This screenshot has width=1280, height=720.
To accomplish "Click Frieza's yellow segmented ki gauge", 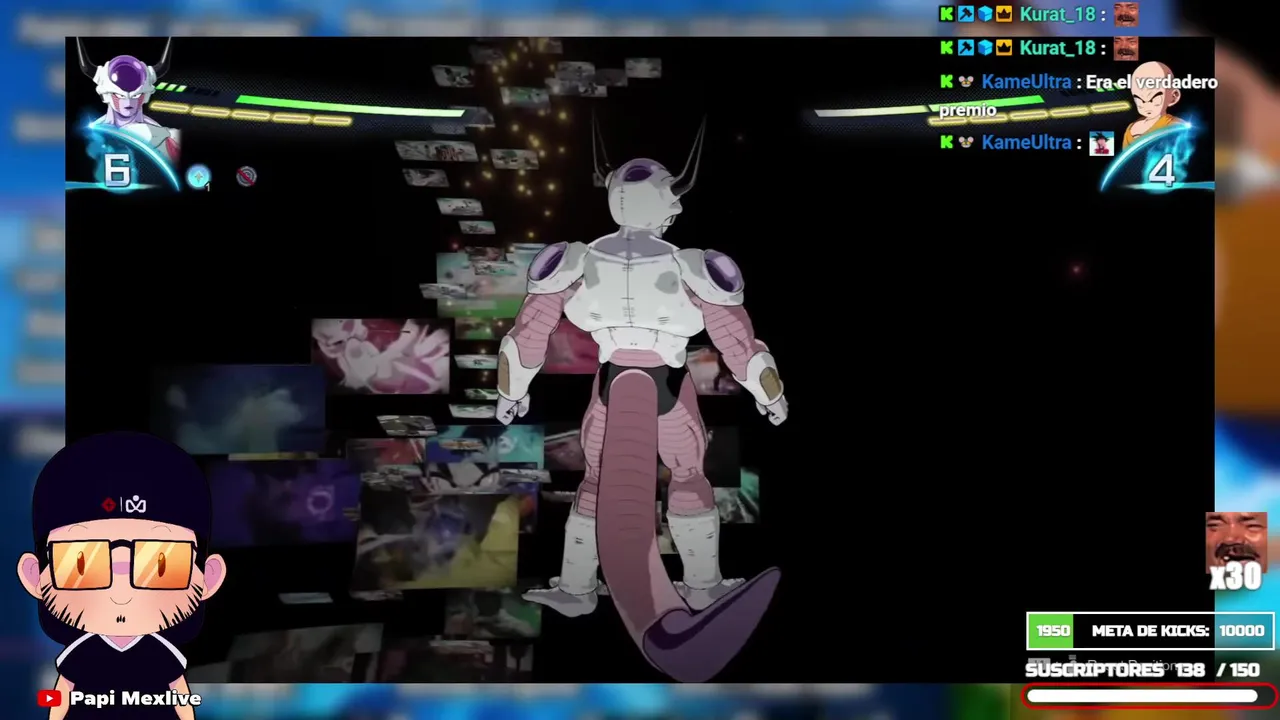I will (250, 113).
